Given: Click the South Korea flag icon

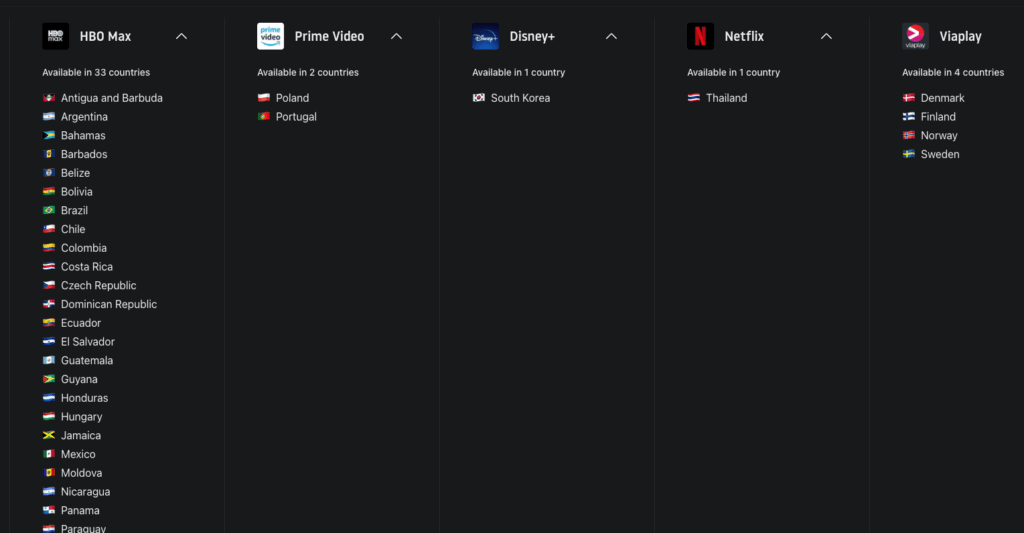Looking at the screenshot, I should click(479, 98).
